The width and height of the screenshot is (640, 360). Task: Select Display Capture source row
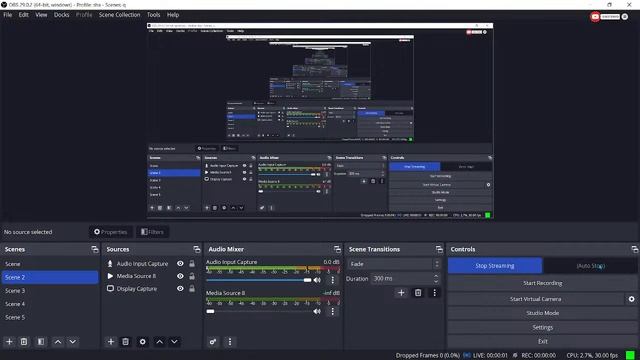click(x=151, y=289)
